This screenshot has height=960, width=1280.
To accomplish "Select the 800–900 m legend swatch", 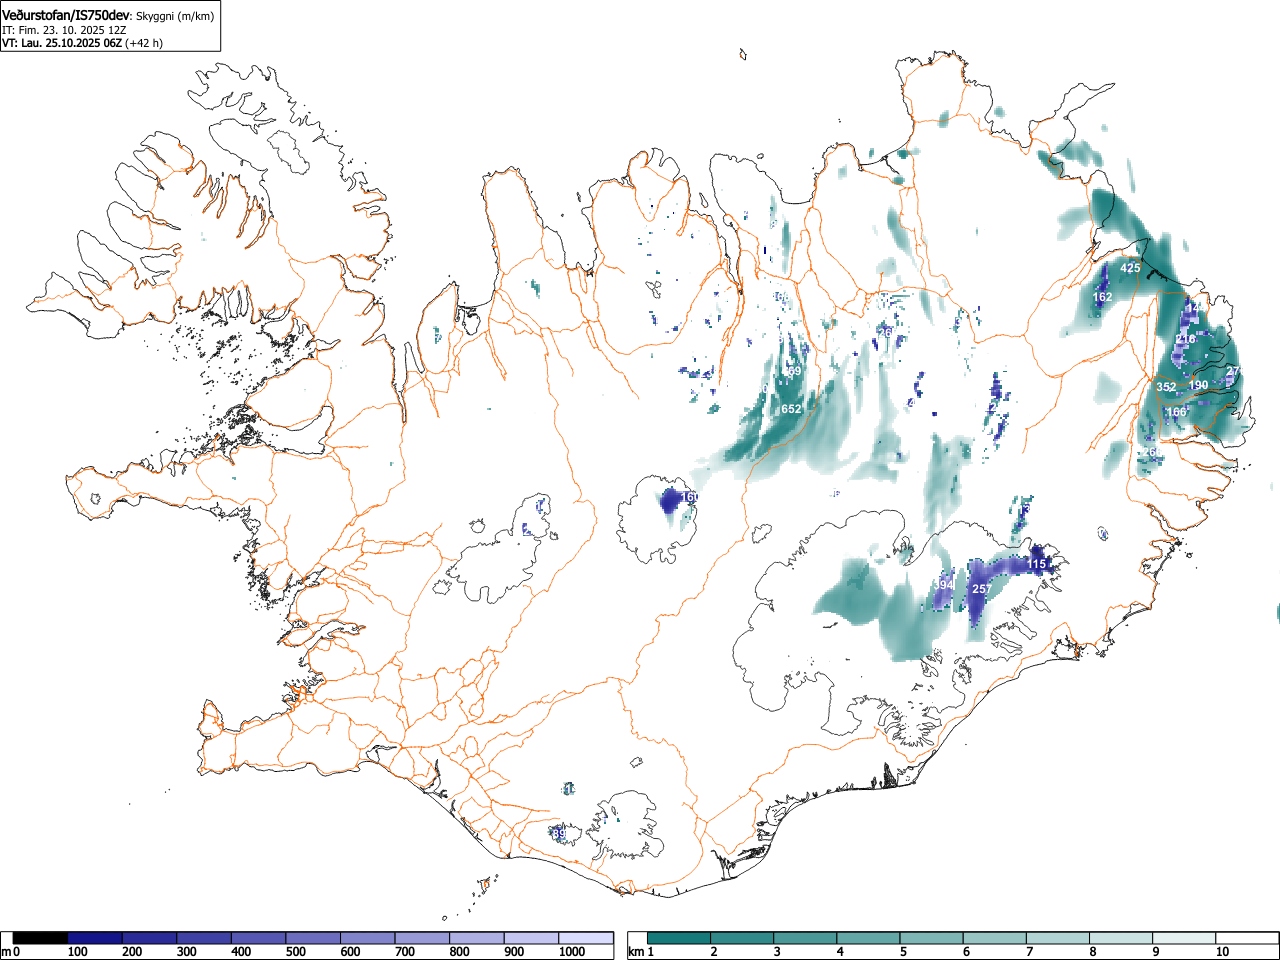I will (477, 938).
